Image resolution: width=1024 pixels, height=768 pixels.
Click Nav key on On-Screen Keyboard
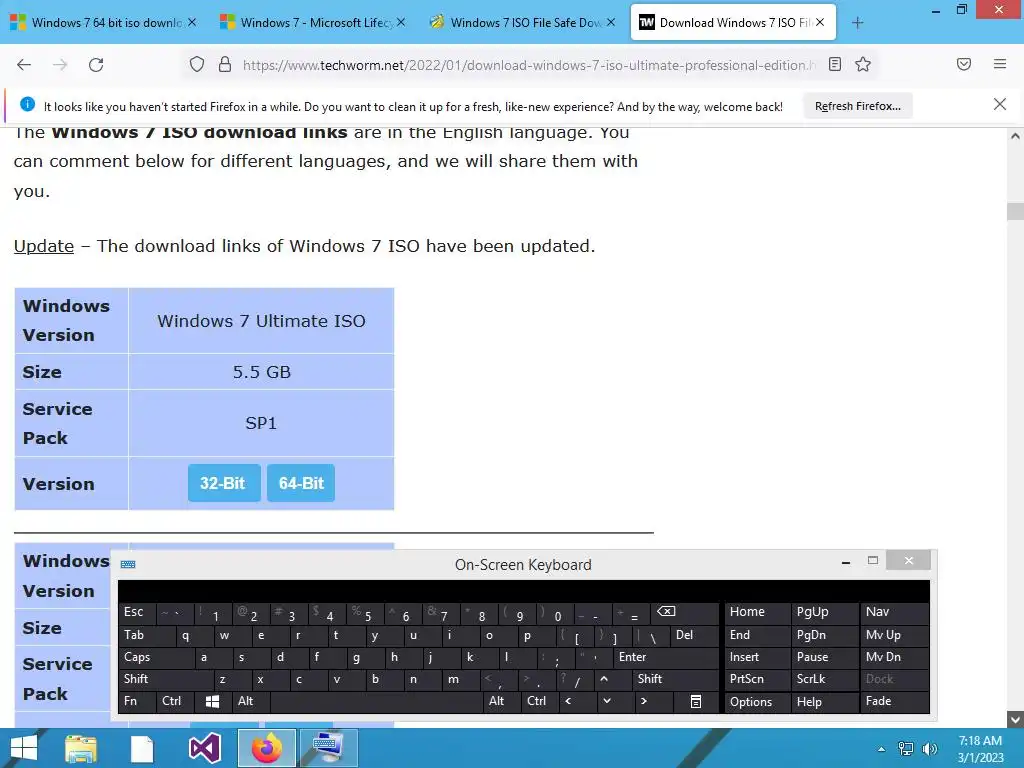pos(894,613)
